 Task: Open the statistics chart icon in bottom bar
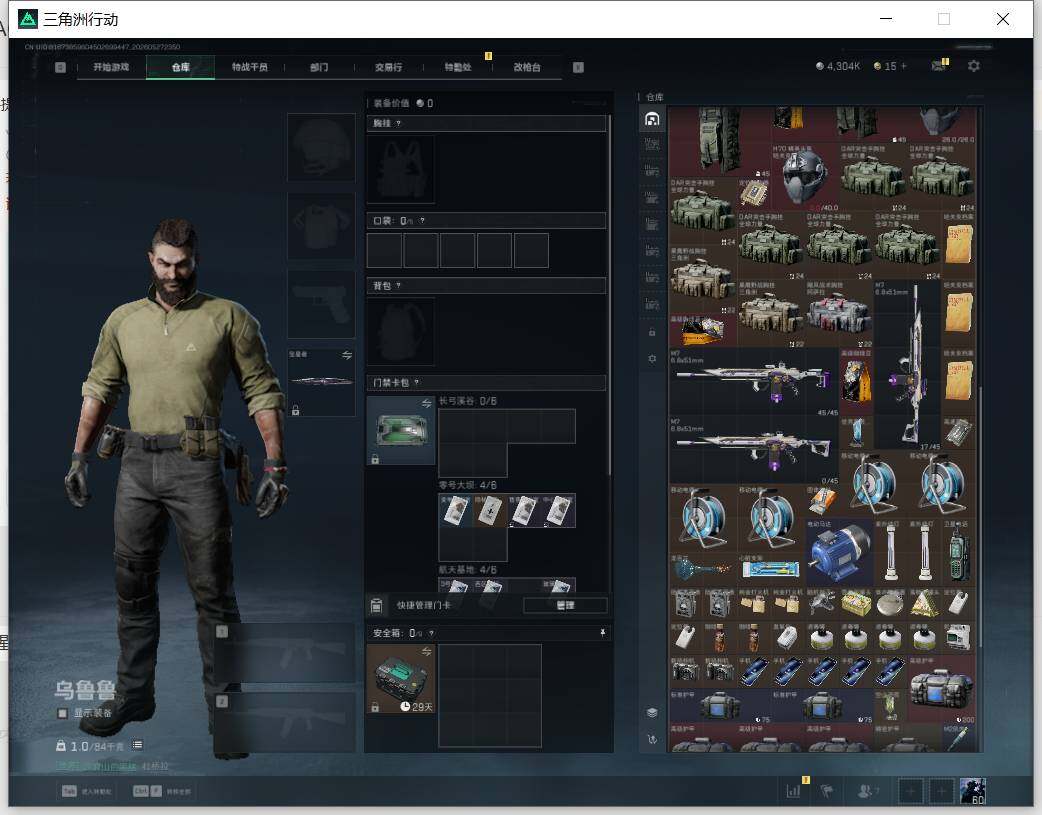pyautogui.click(x=793, y=791)
